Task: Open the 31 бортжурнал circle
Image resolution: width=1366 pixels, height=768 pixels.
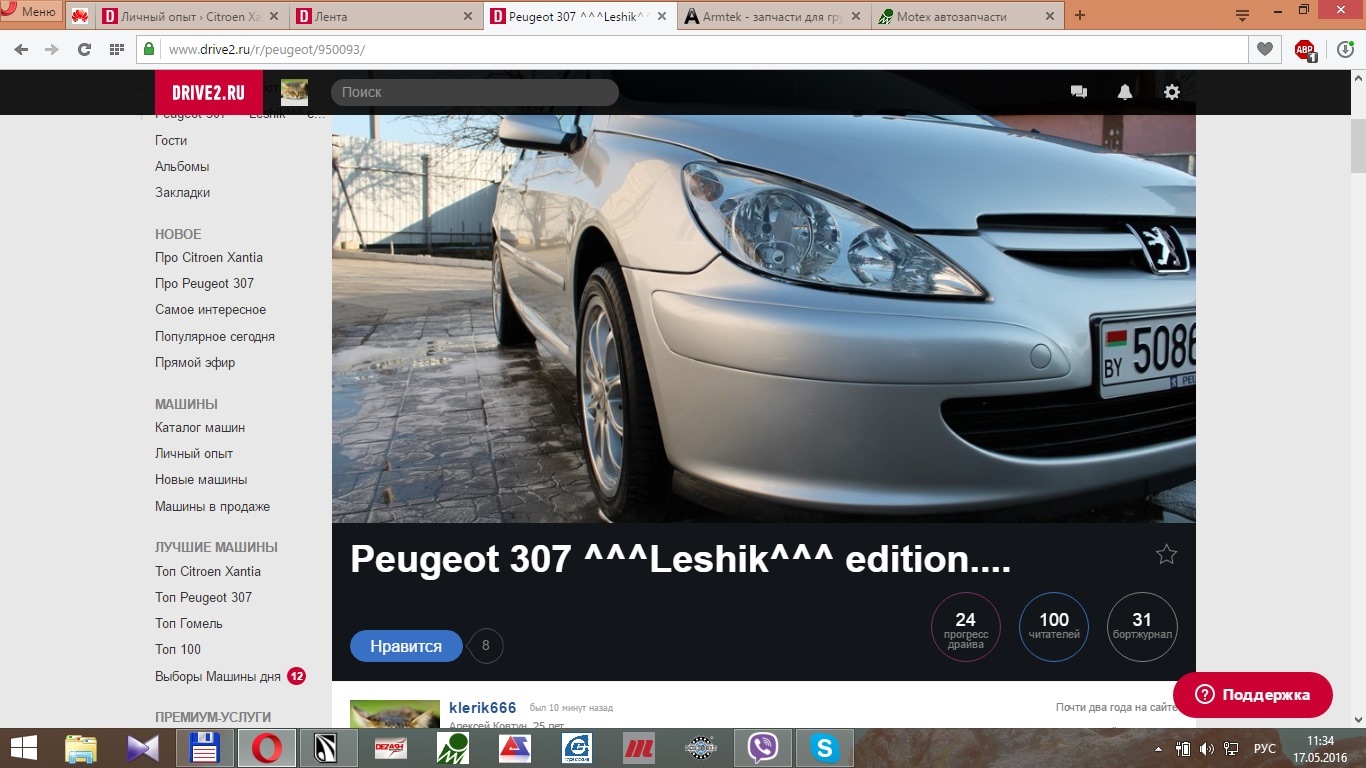Action: (1142, 627)
